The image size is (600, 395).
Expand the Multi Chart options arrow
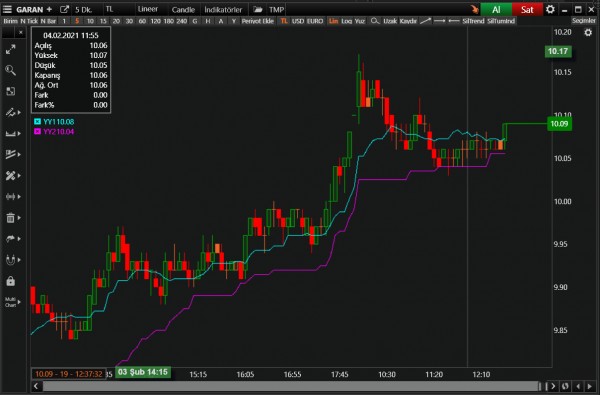coord(19,302)
